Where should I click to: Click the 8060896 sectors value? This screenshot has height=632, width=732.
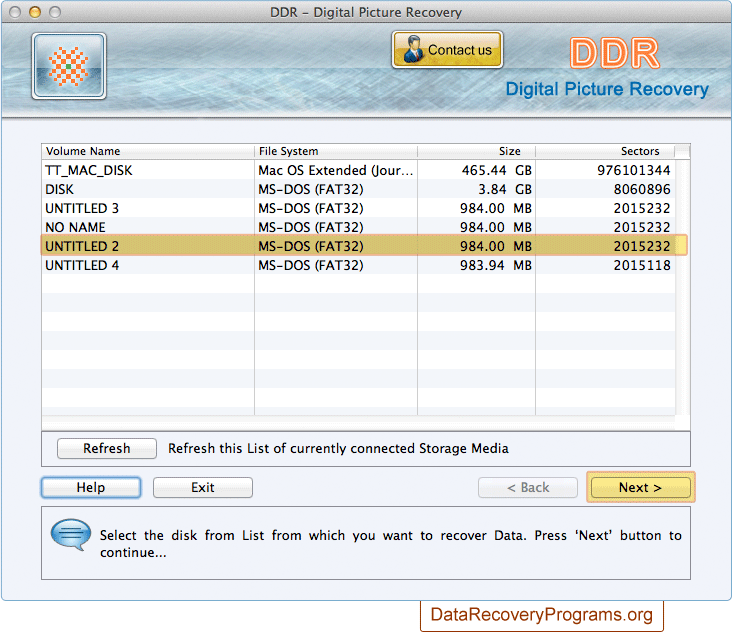tap(642, 189)
